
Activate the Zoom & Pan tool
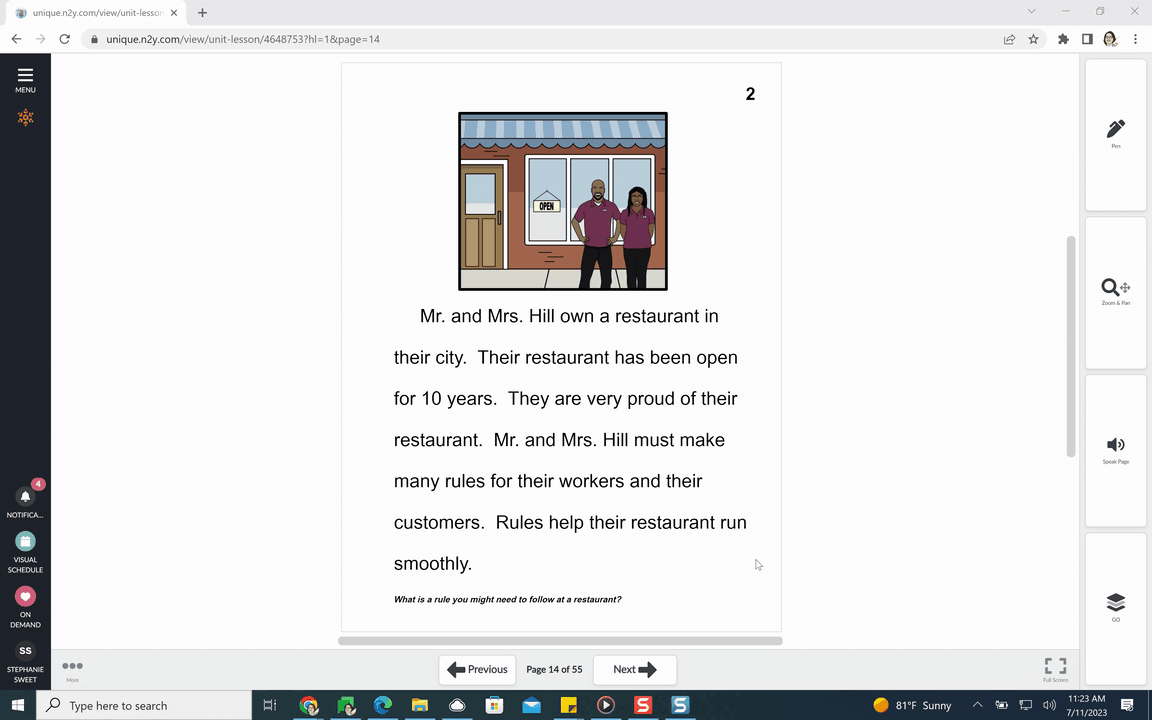[x=1115, y=292]
